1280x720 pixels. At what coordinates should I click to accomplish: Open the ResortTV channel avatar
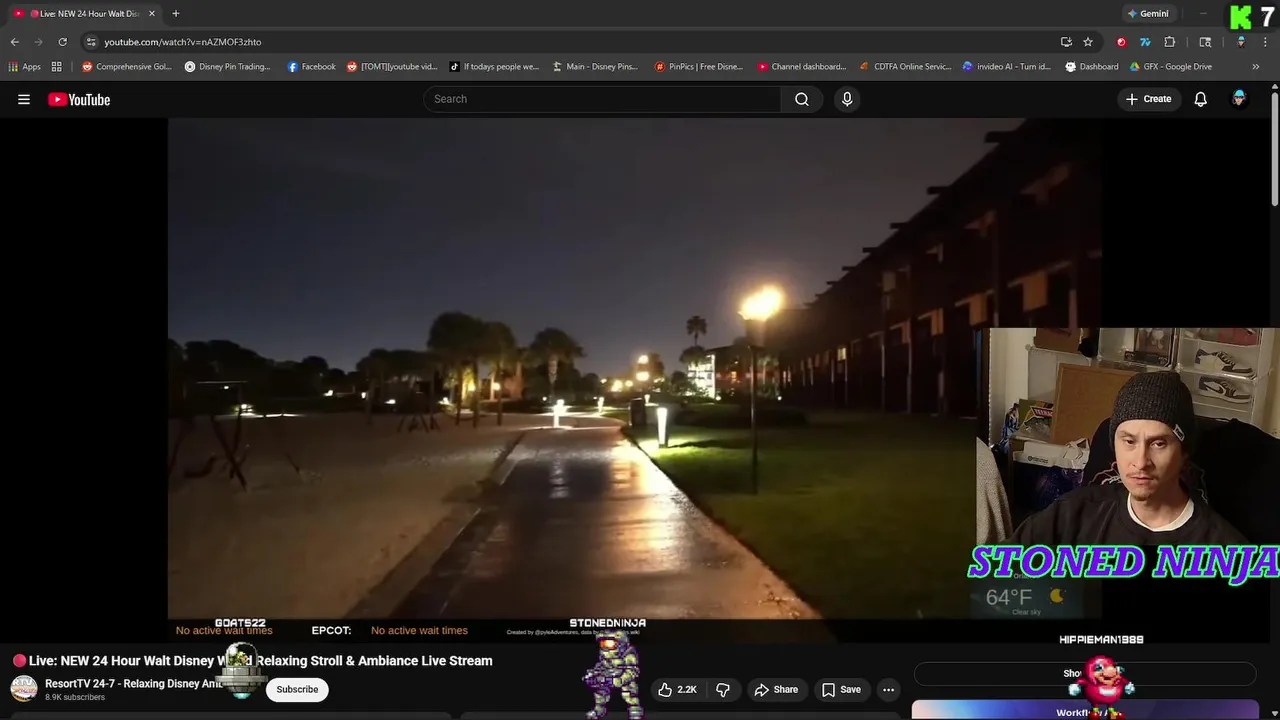pyautogui.click(x=24, y=689)
